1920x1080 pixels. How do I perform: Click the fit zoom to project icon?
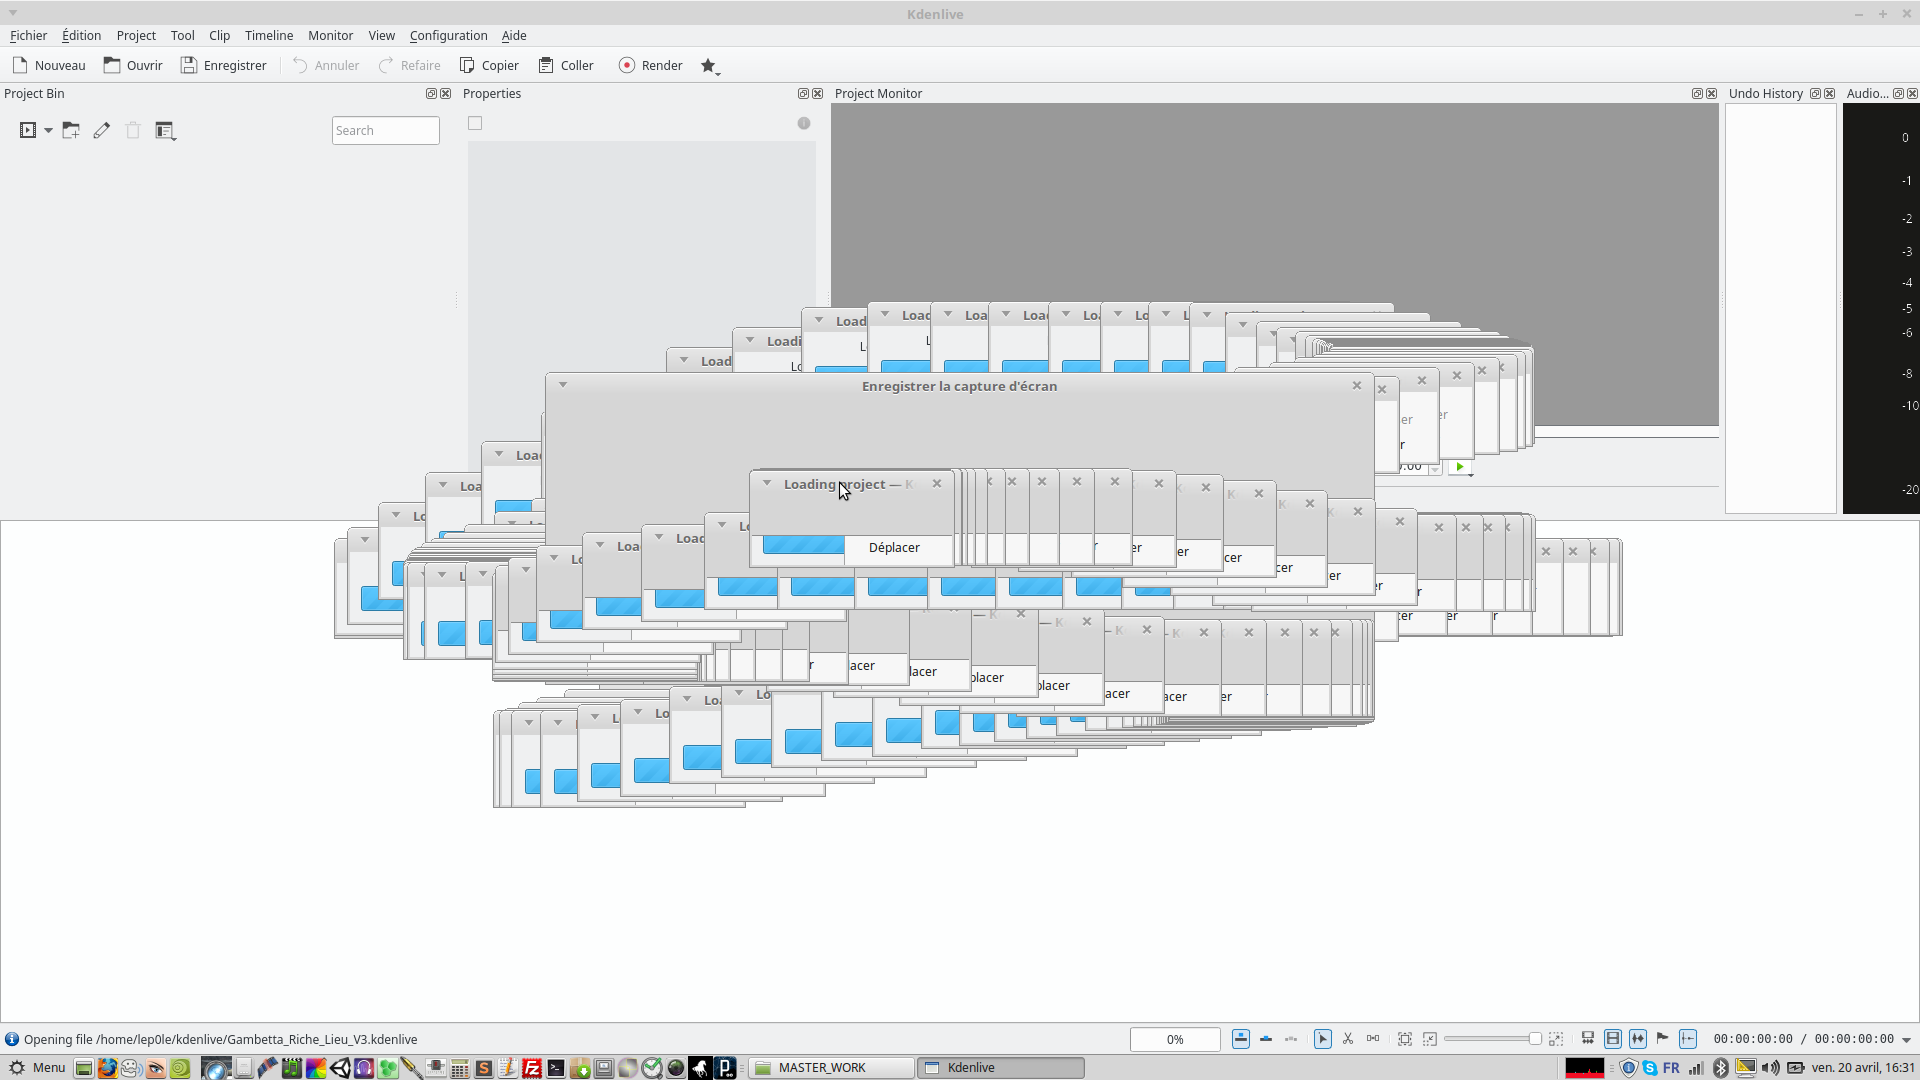(1405, 1039)
